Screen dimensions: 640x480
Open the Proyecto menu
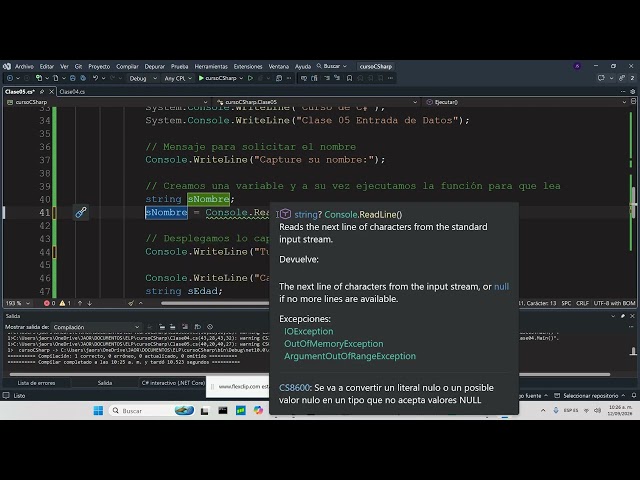coord(99,66)
